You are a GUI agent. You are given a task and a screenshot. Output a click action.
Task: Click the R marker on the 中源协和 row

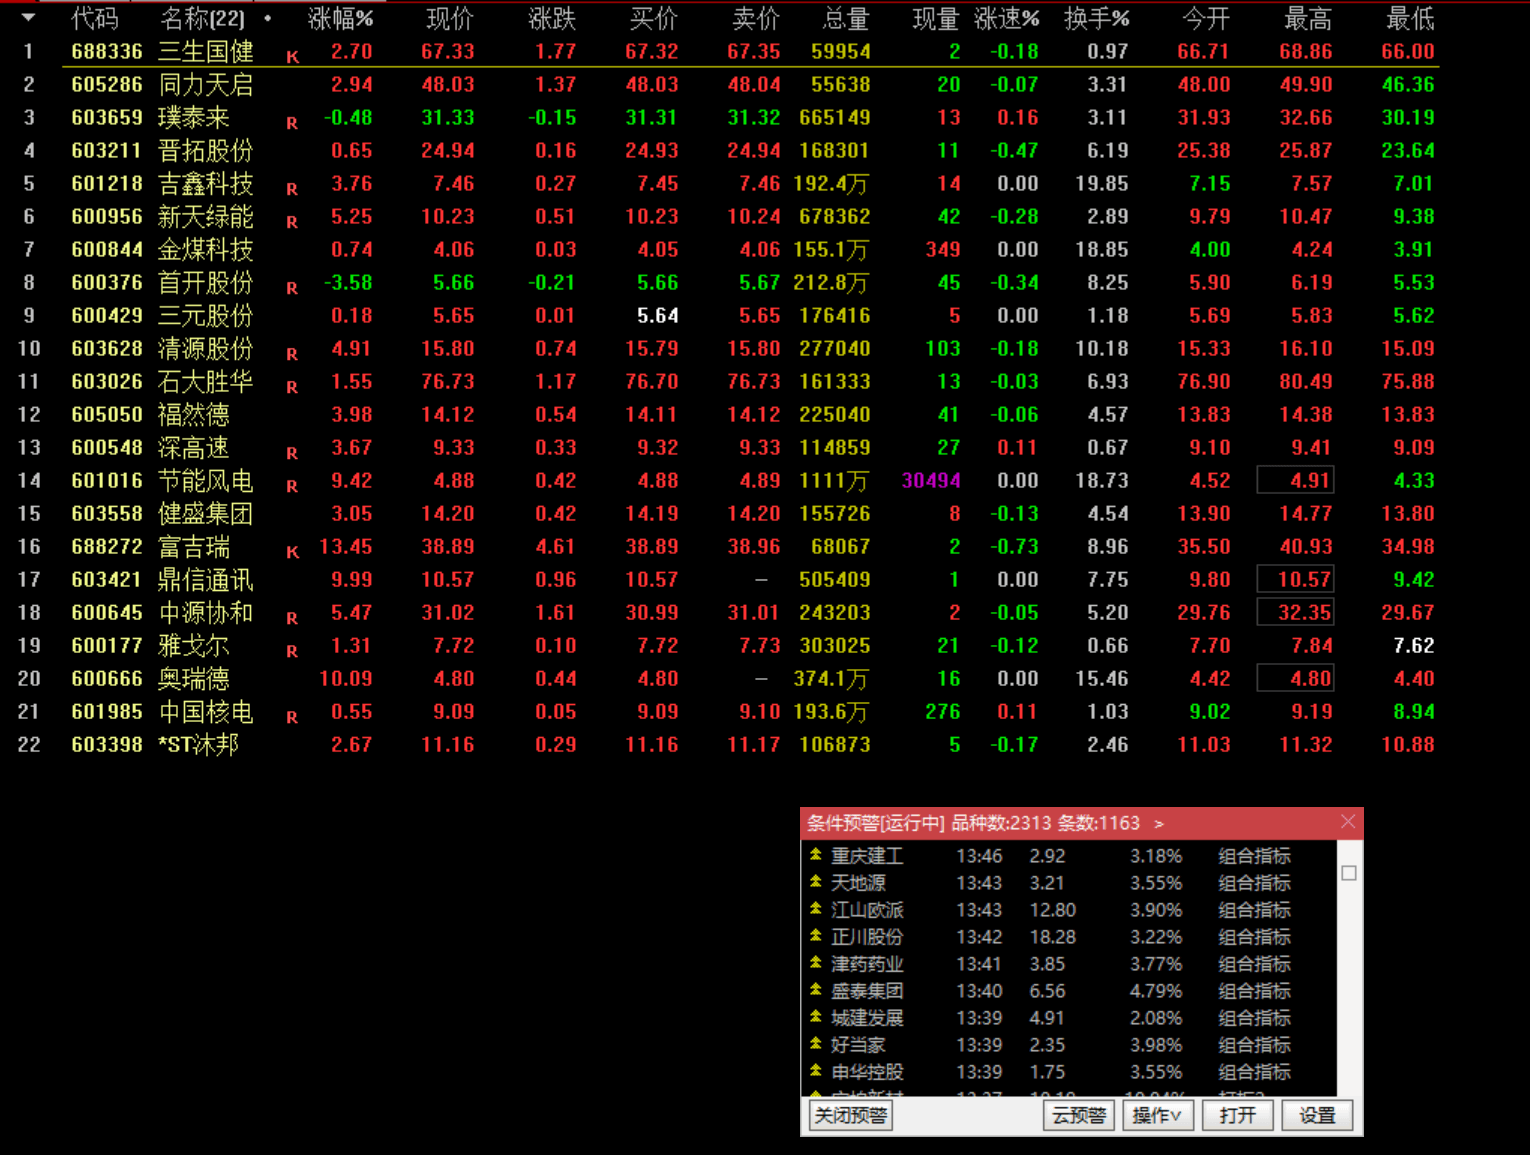(292, 618)
